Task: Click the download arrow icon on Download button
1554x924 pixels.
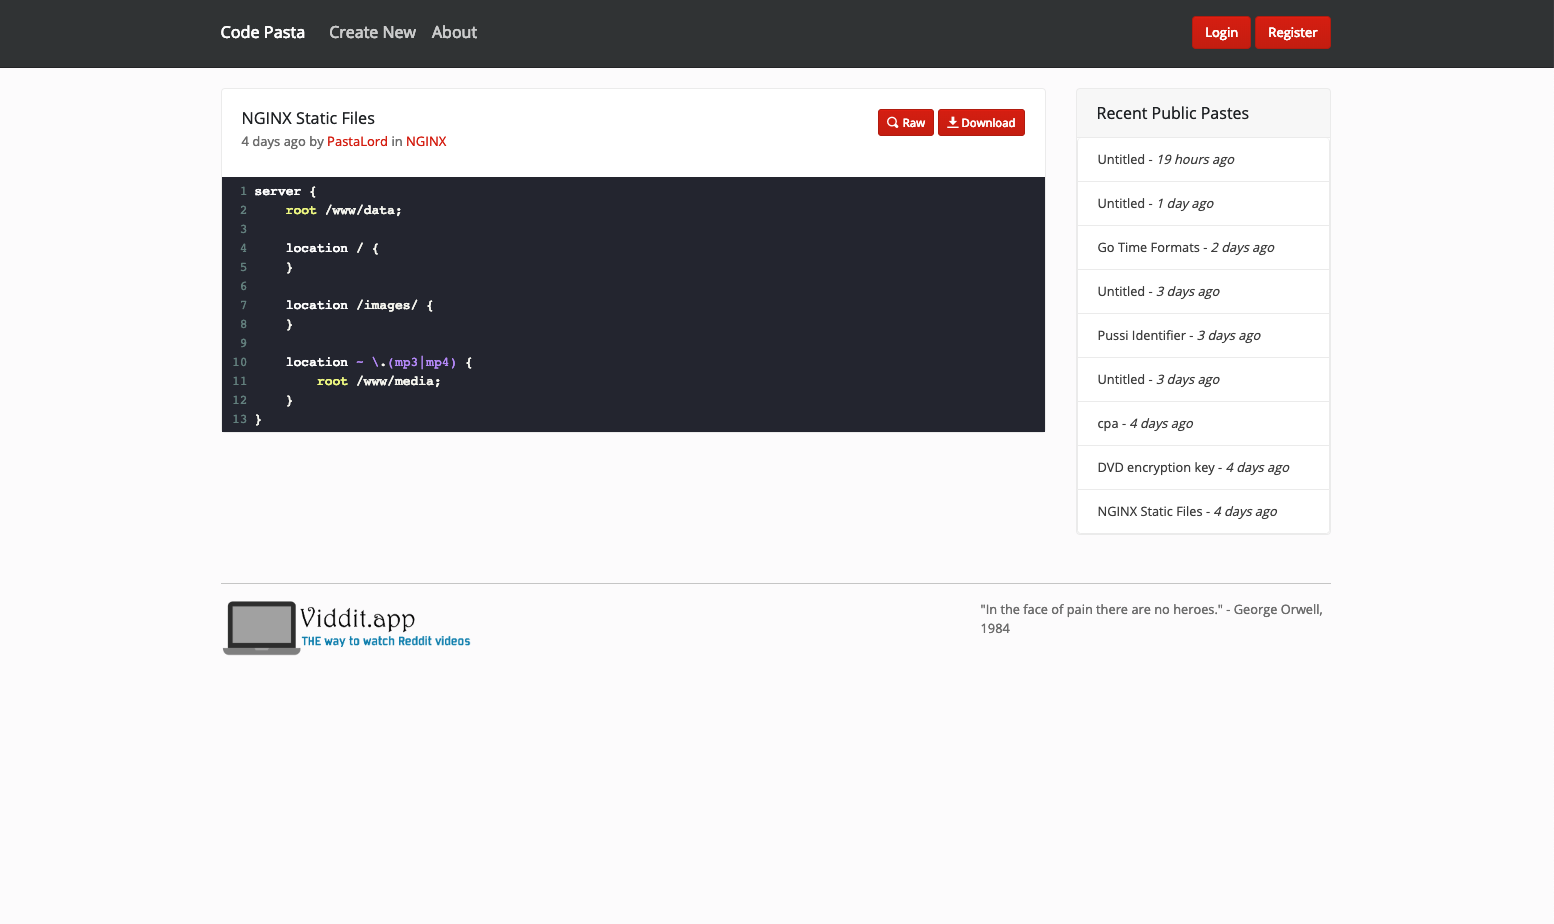Action: tap(952, 122)
